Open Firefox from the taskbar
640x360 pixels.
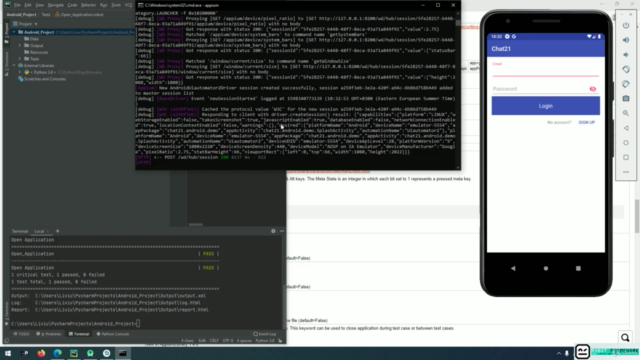(41, 353)
